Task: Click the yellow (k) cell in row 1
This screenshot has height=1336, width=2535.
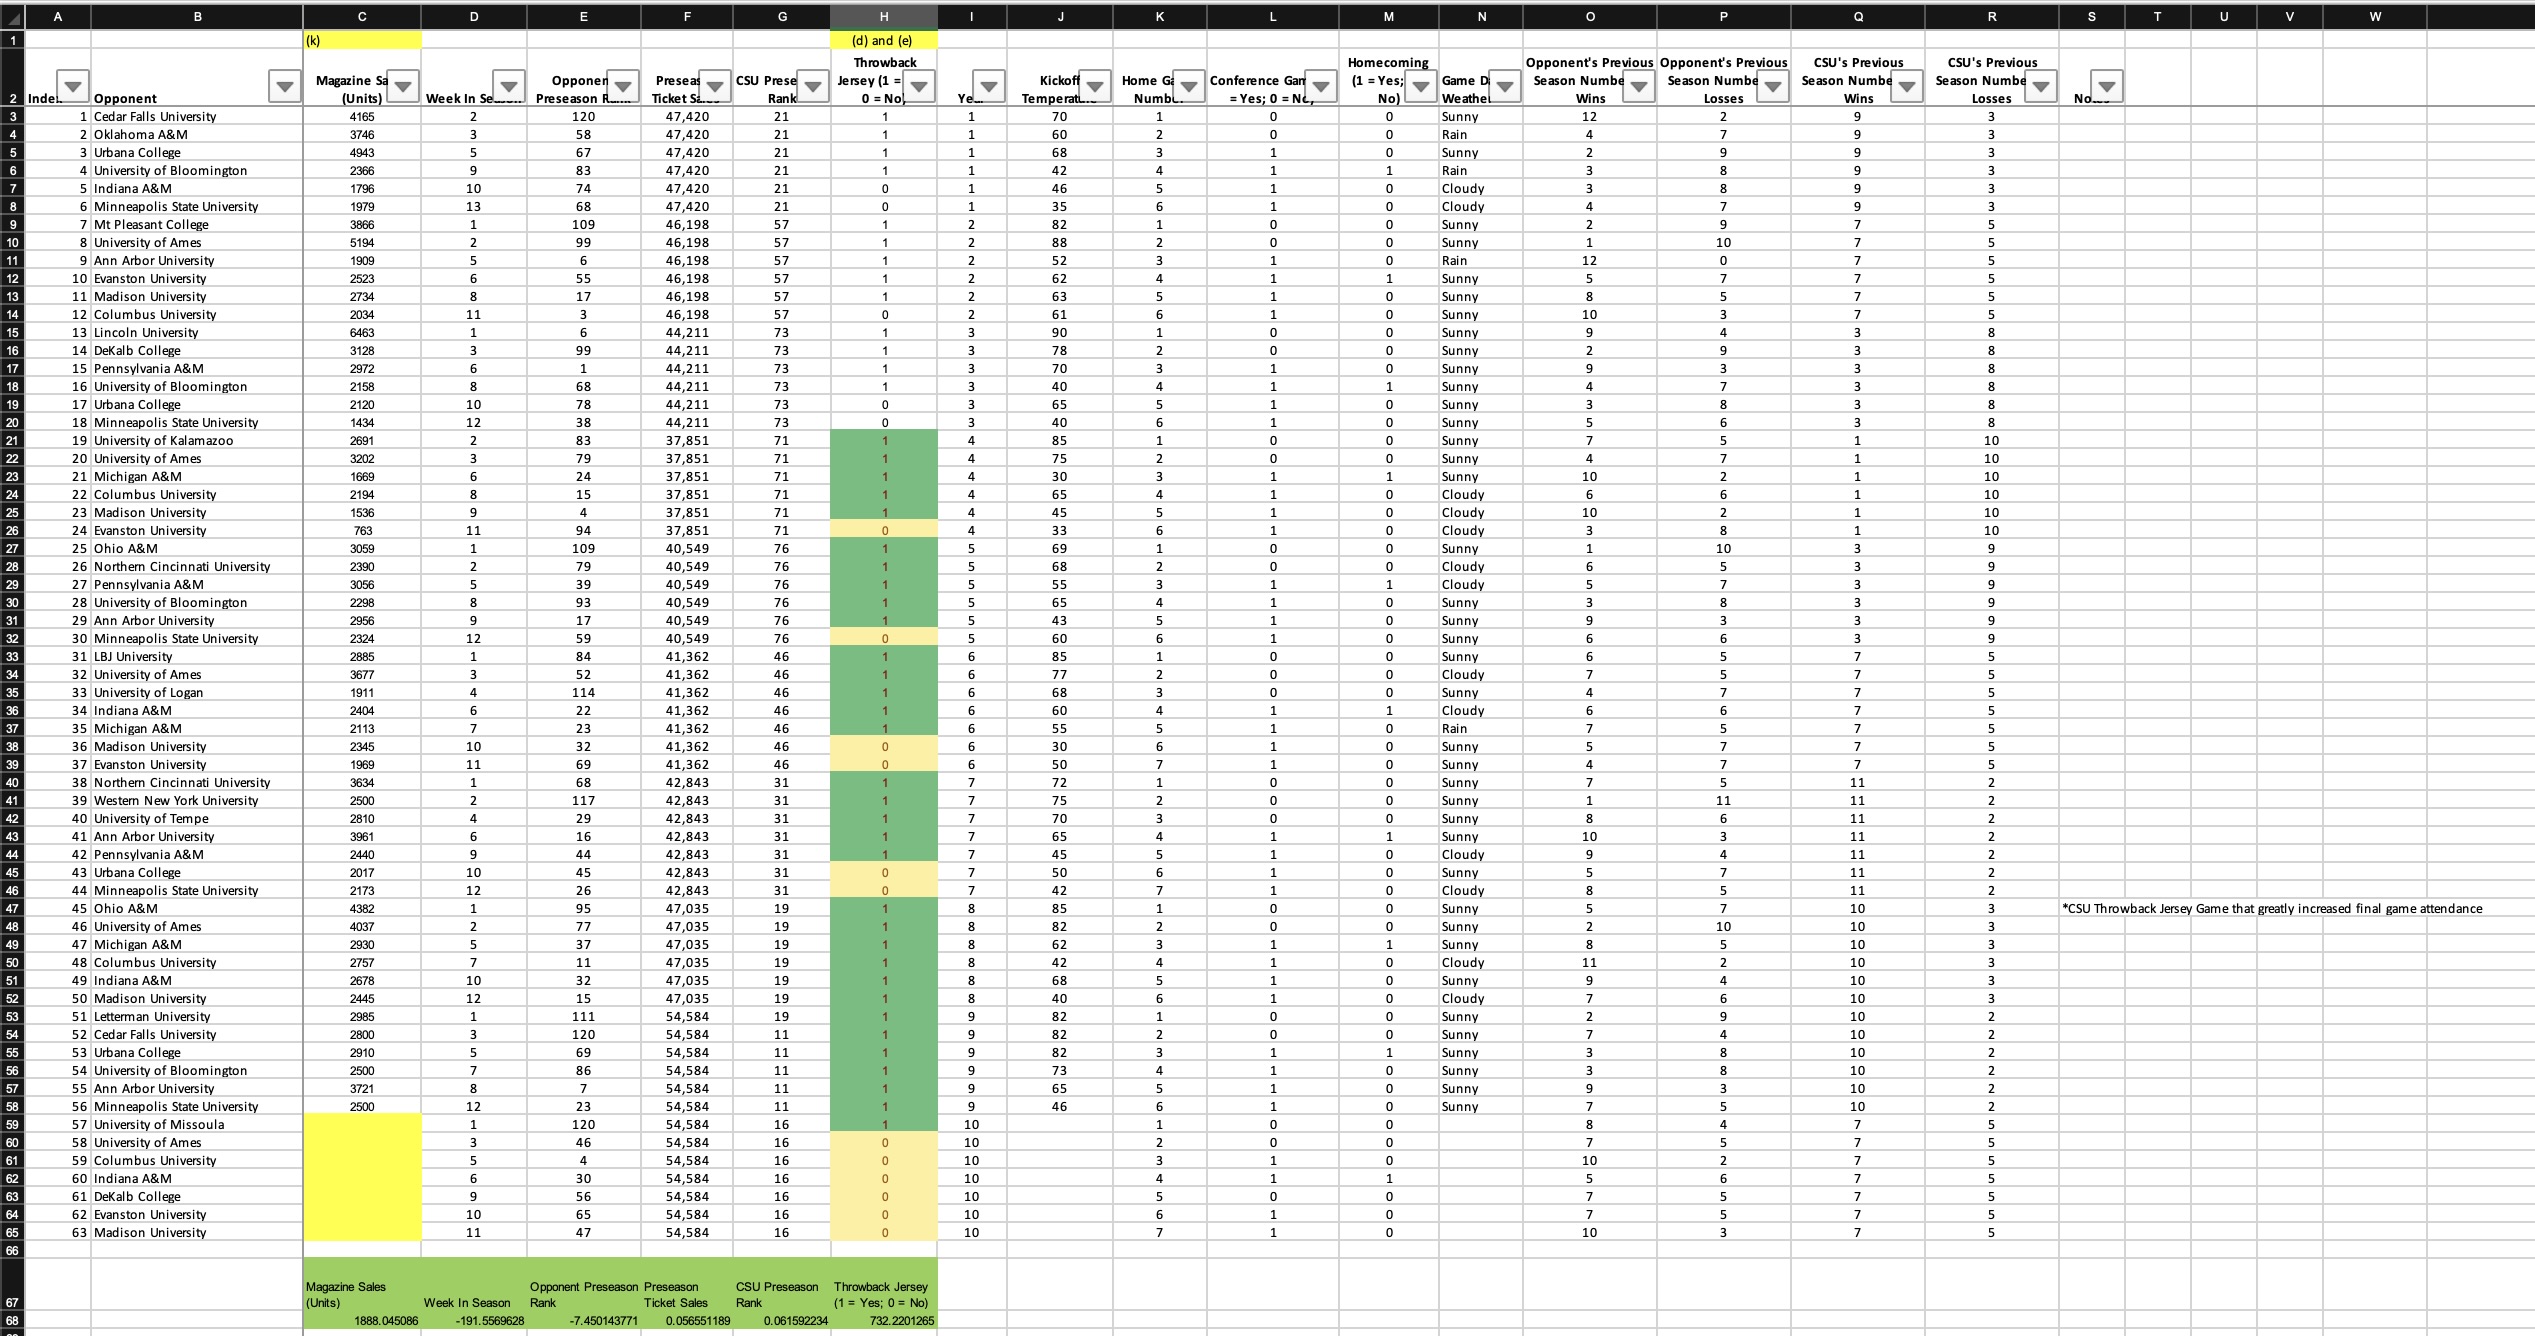Action: [x=362, y=40]
